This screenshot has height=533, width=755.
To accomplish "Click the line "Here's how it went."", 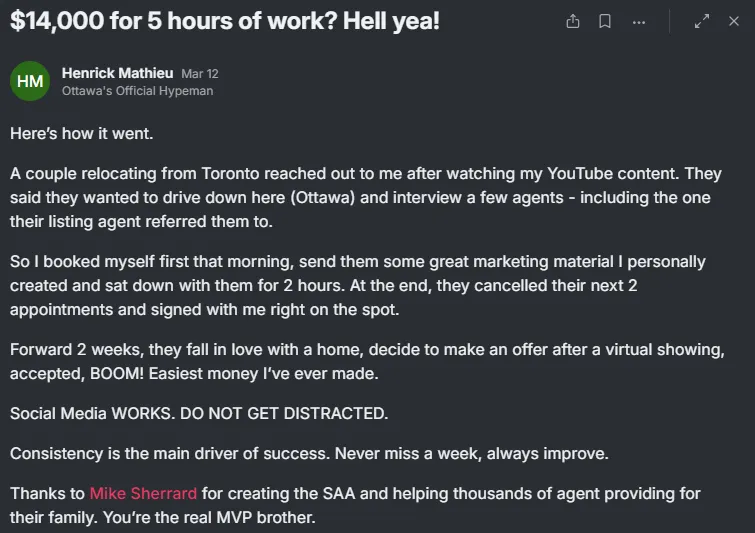I will (x=81, y=133).
